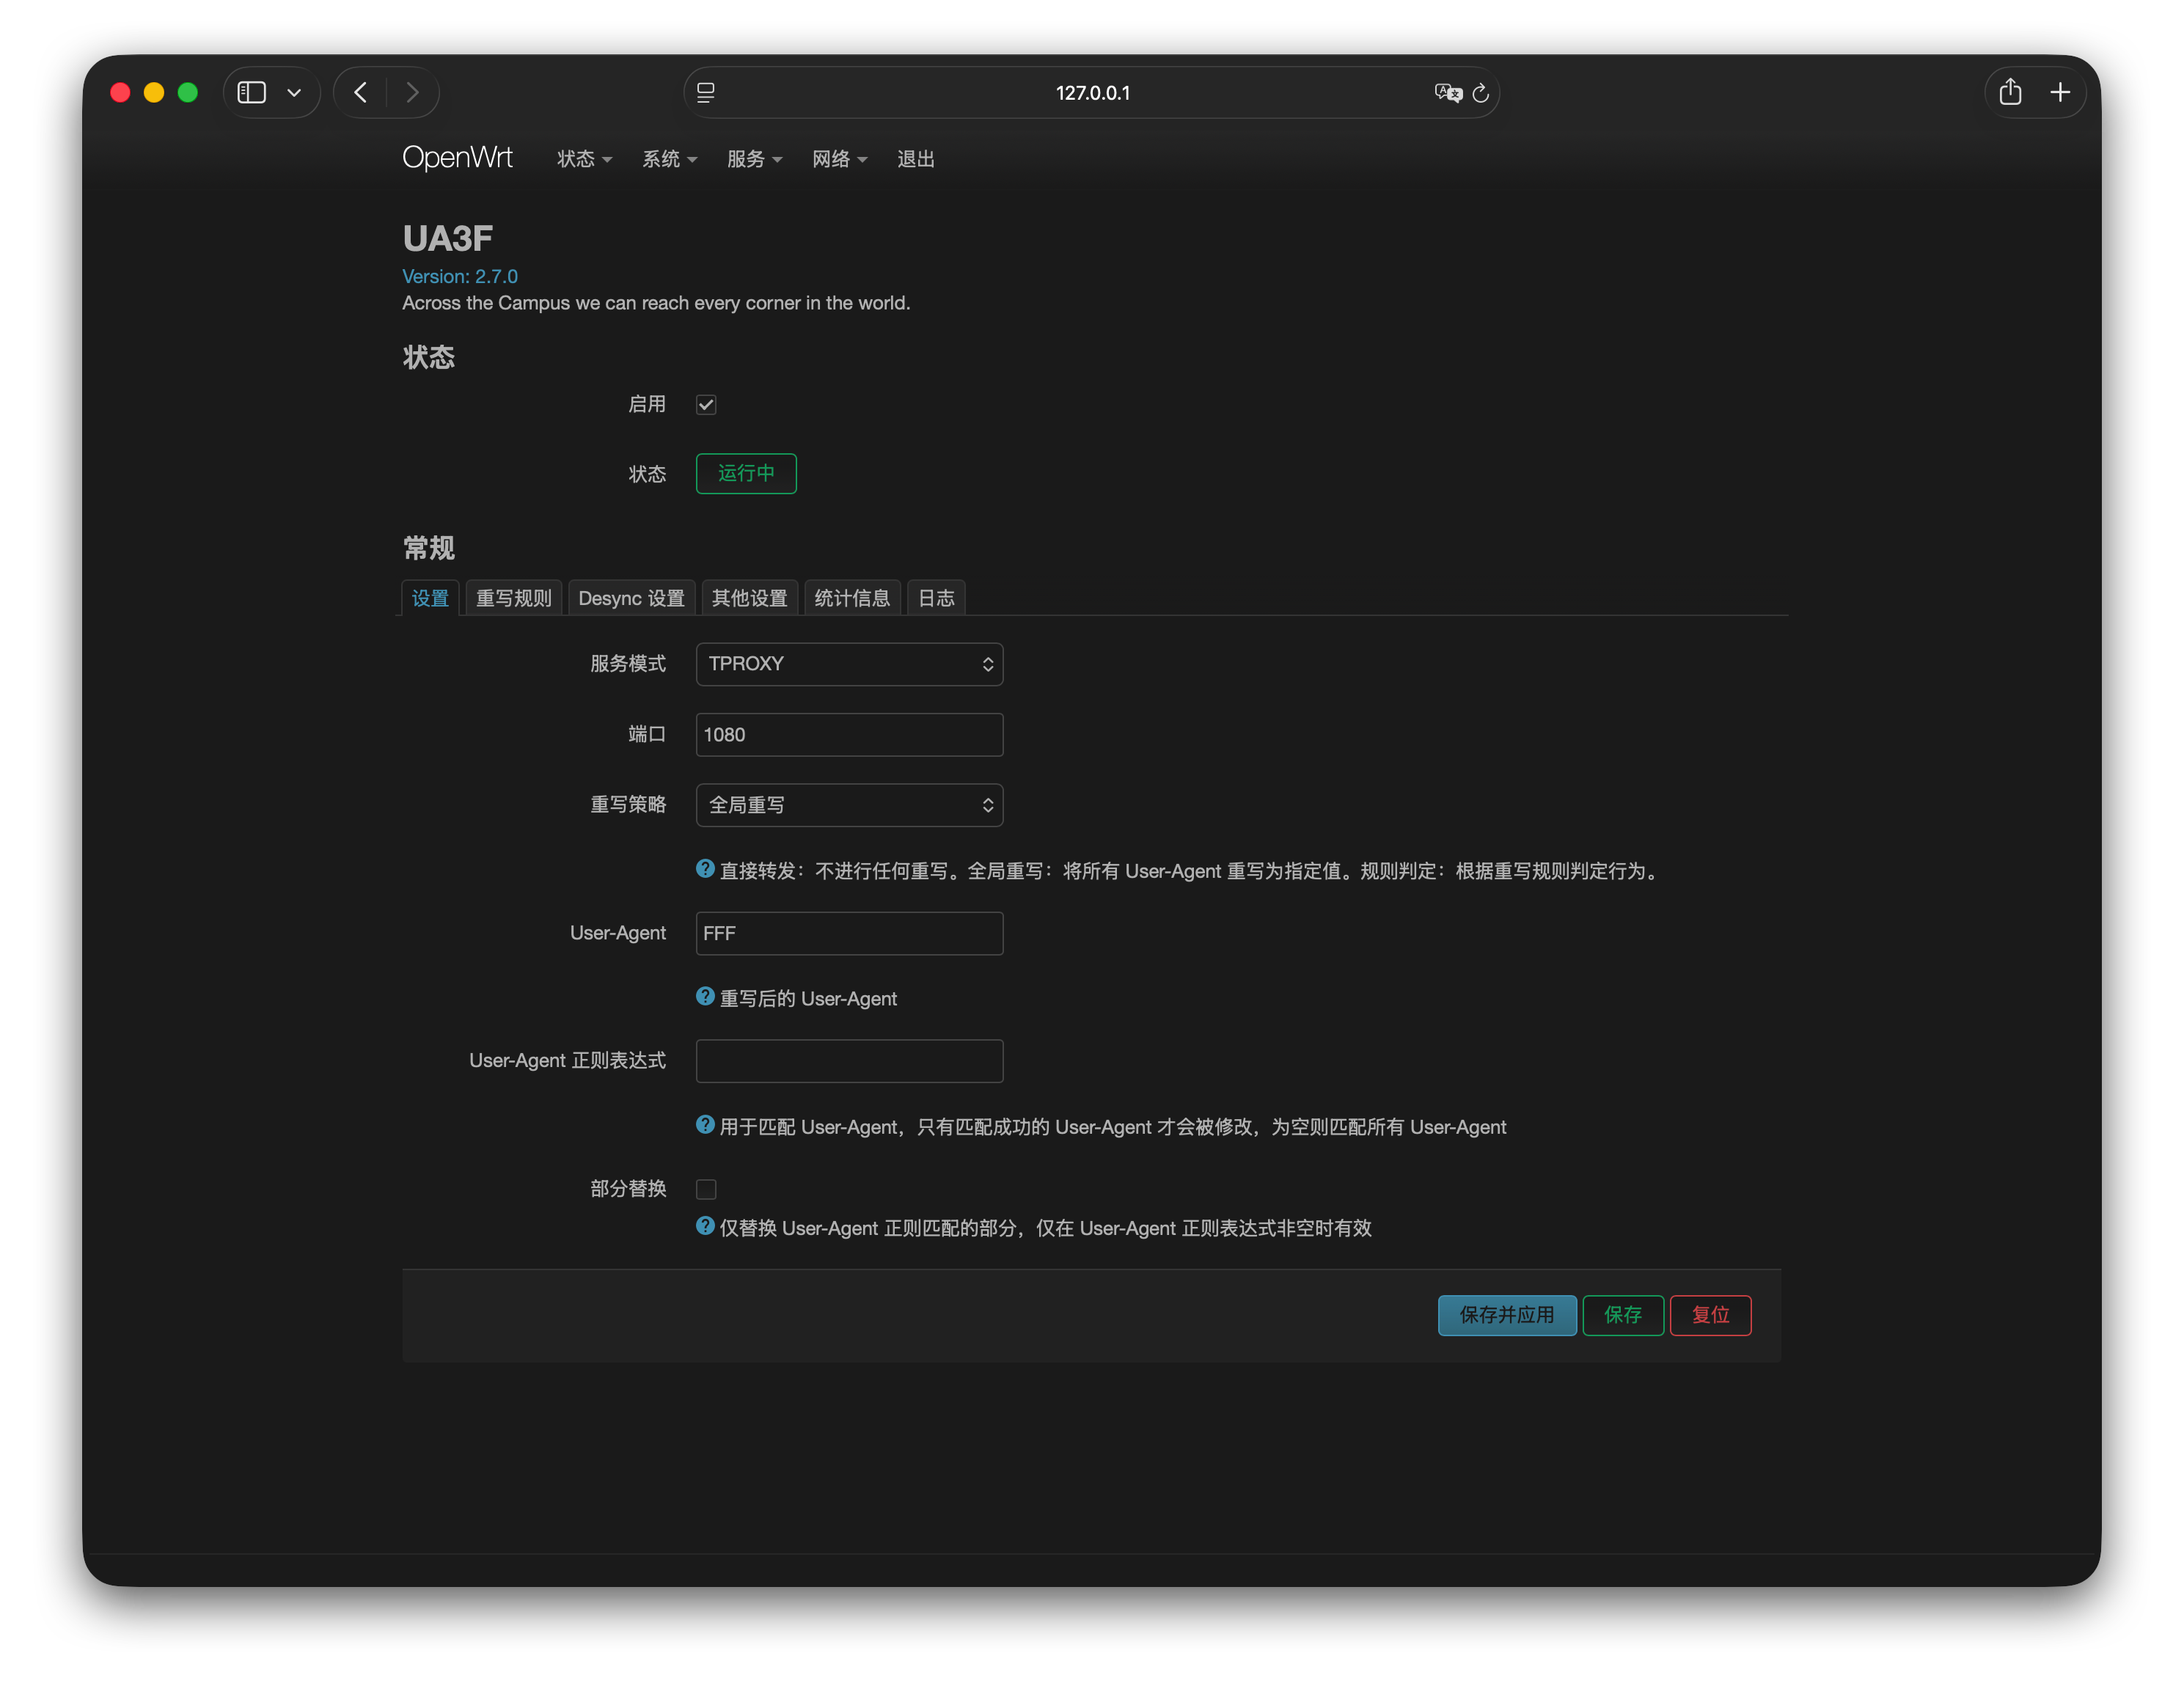Click the 保存并应用 button

coord(1506,1315)
